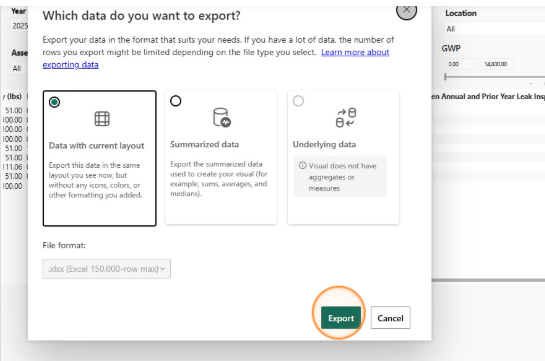
Task: Click the 111.06 value in lbs column
Action: (13, 167)
